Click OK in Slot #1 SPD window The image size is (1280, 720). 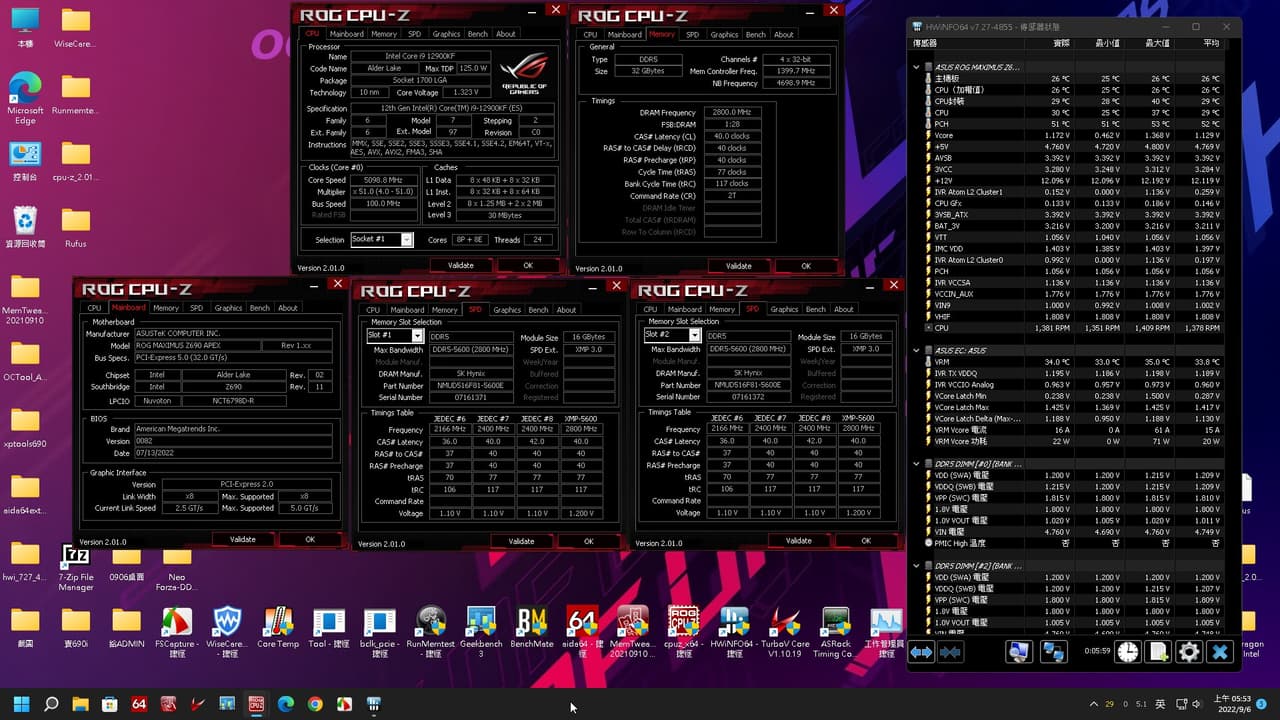tap(588, 541)
